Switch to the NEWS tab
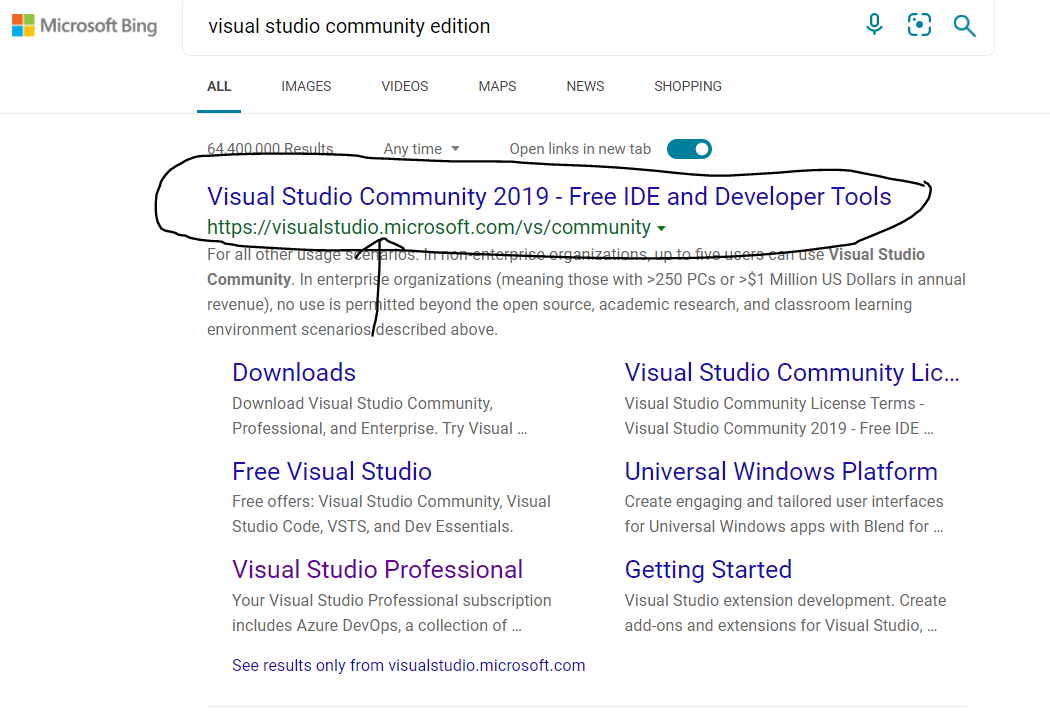 click(585, 86)
